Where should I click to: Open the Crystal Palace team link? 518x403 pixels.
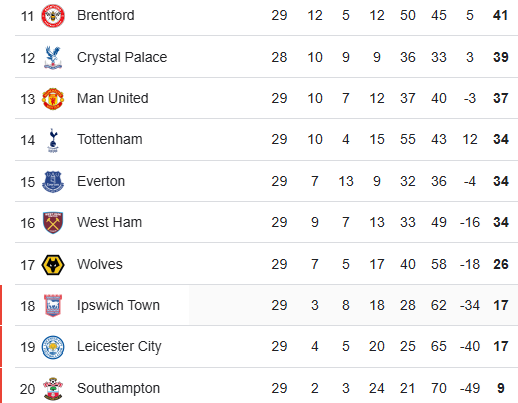coord(122,57)
